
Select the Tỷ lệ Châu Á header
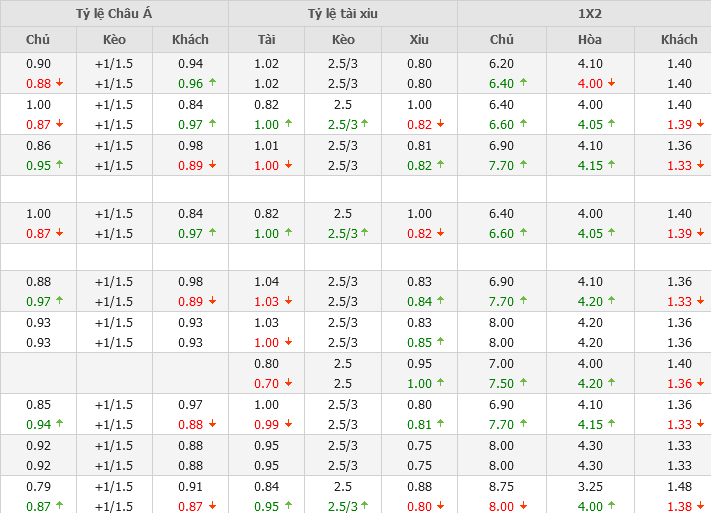114,14
